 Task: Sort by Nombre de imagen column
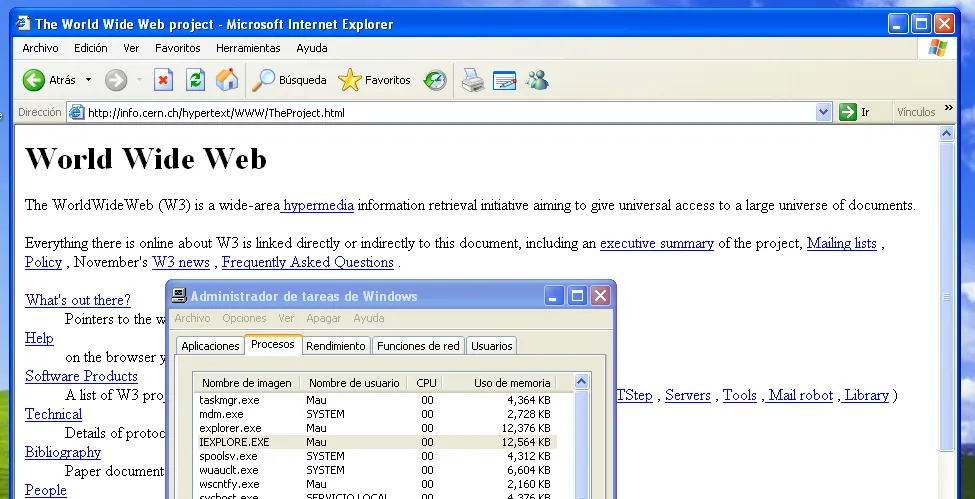[247, 383]
